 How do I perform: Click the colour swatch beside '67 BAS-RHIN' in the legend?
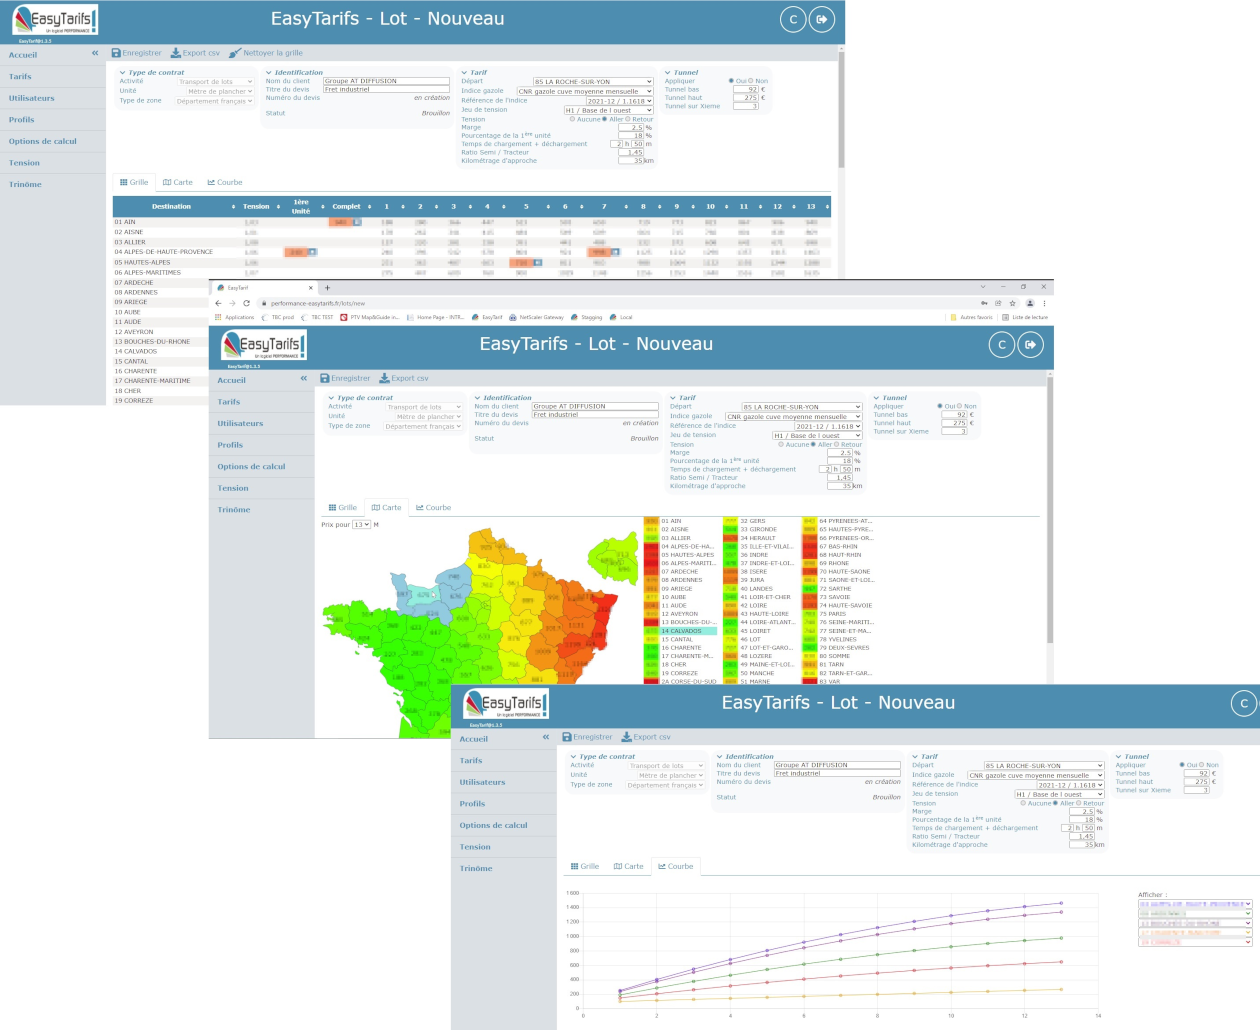[810, 547]
